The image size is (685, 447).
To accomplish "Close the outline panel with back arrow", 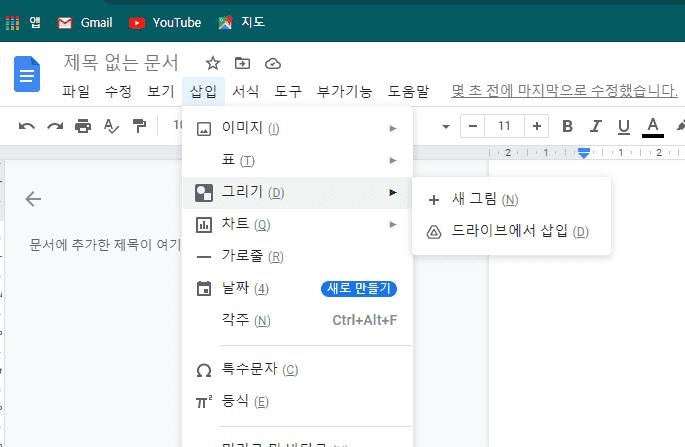I will [x=33, y=199].
